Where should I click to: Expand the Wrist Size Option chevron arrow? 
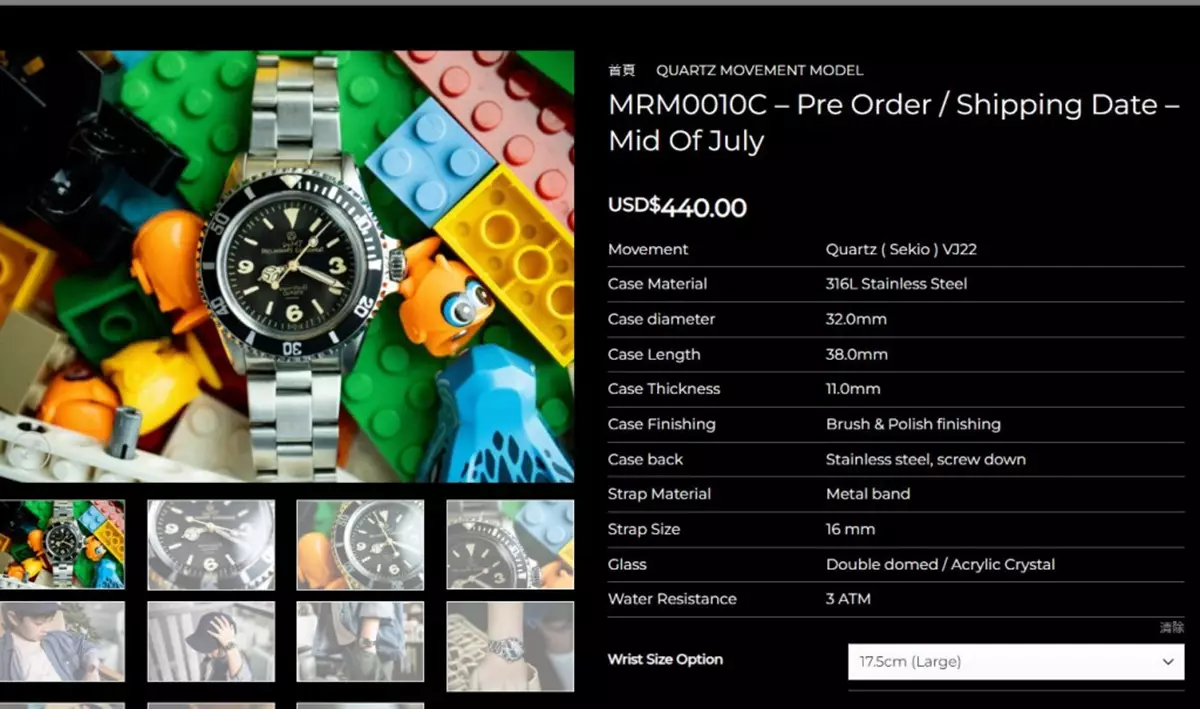[x=1168, y=662]
